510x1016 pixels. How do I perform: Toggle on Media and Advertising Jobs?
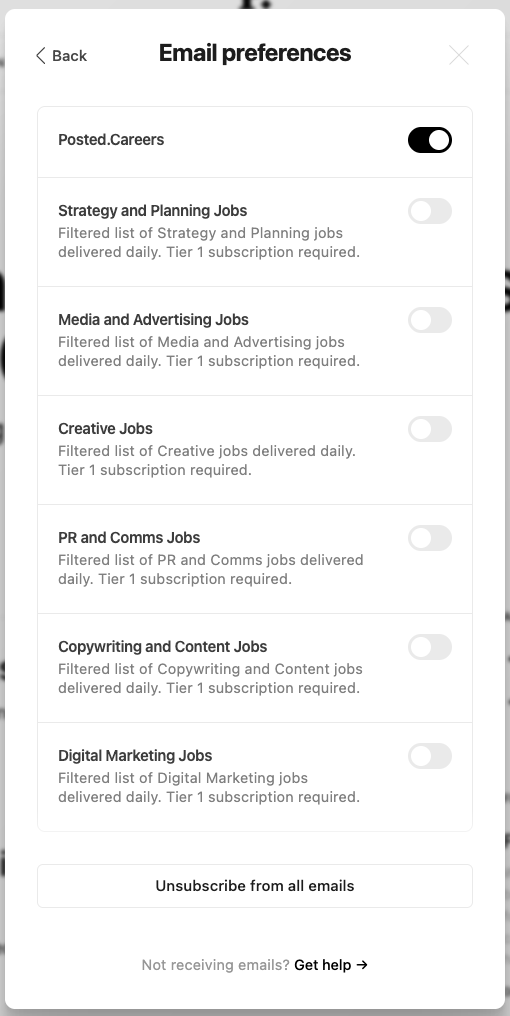click(430, 320)
